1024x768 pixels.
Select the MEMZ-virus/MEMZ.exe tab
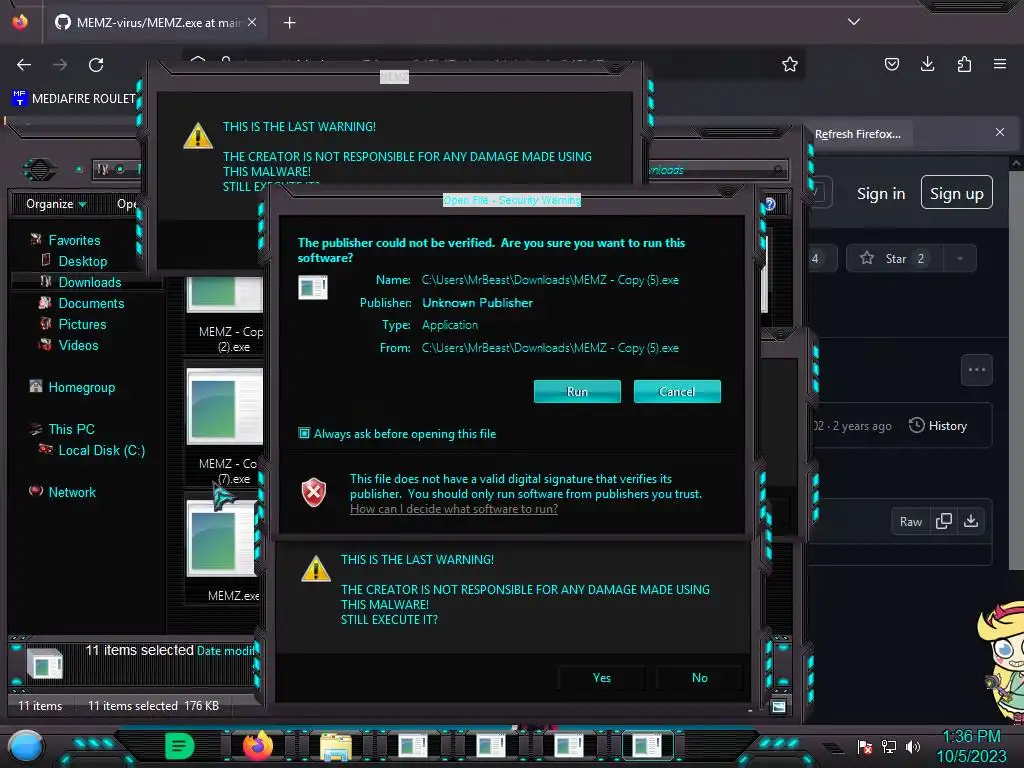pos(157,22)
